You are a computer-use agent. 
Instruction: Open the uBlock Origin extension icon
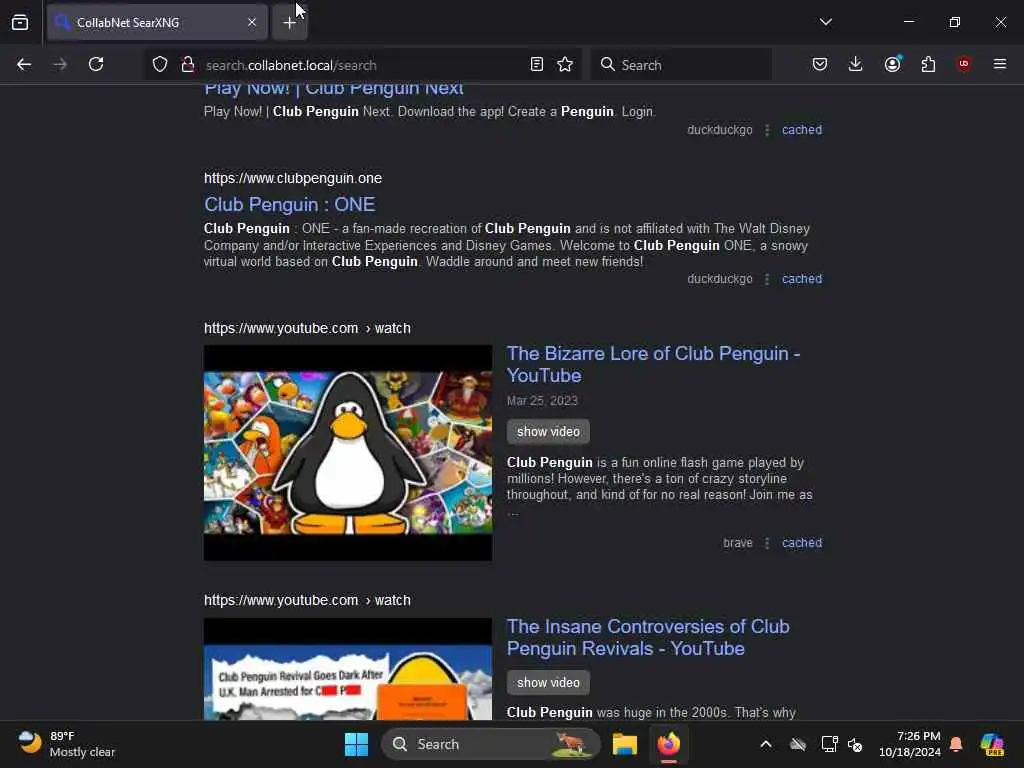click(964, 64)
